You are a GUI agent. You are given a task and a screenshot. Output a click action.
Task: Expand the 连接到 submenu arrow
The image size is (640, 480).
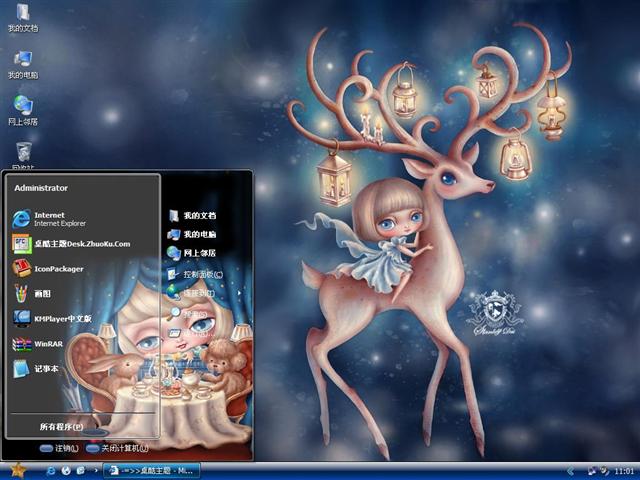pos(239,293)
